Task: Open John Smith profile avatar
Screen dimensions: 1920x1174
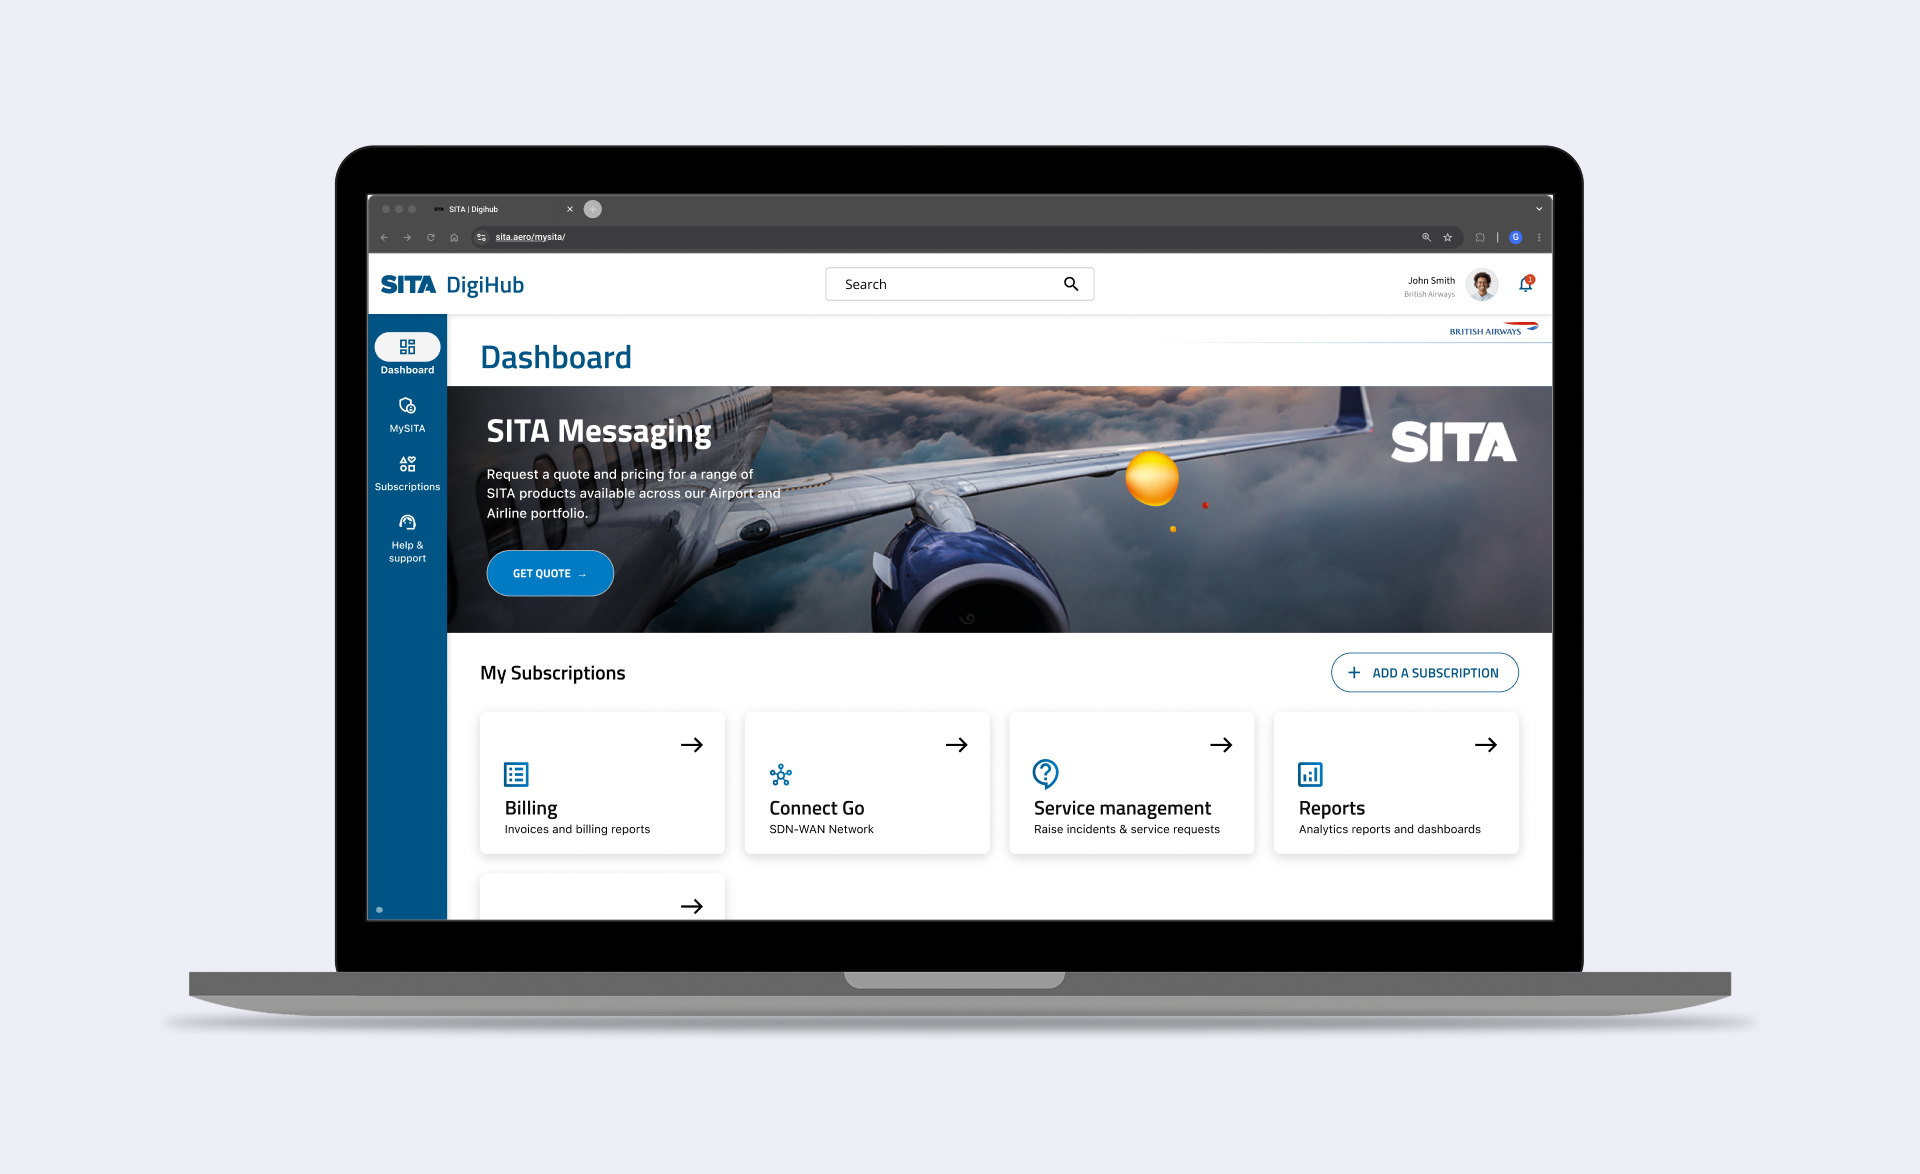Action: [1482, 284]
